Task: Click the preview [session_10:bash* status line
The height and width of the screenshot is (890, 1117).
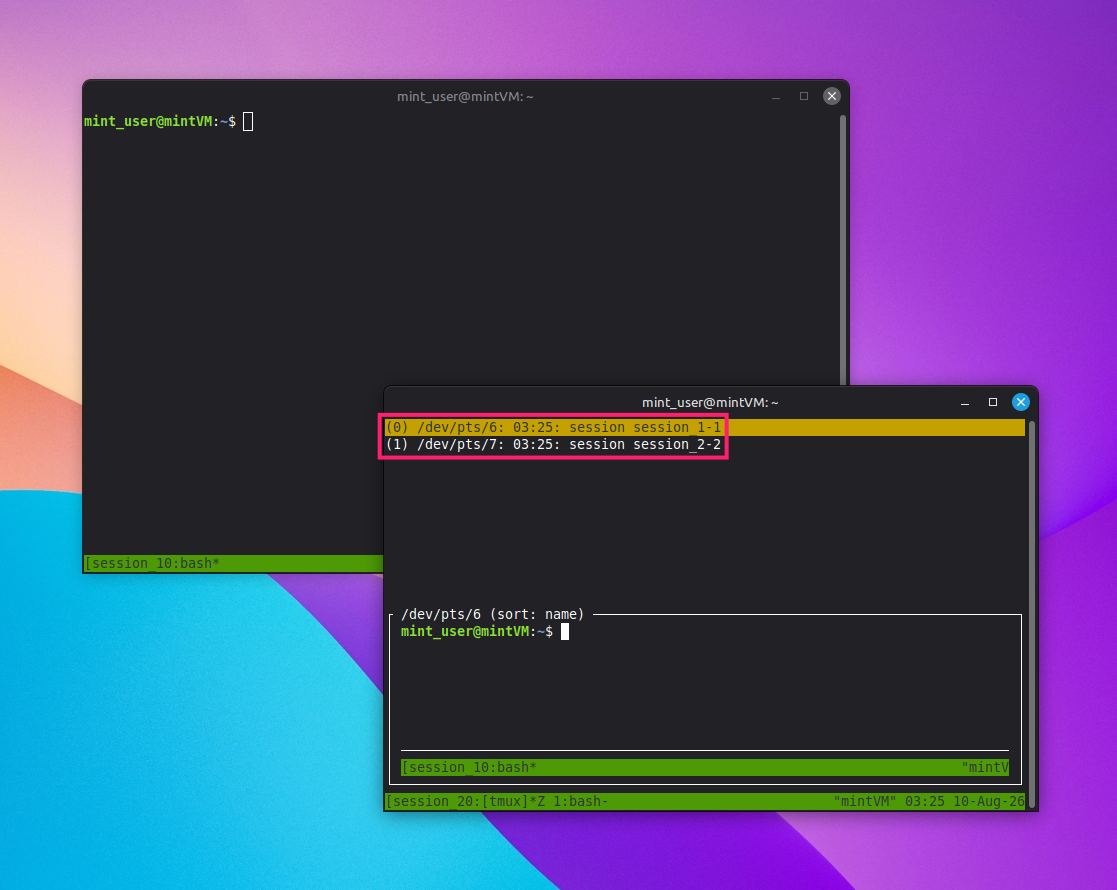Action: pyautogui.click(x=705, y=767)
